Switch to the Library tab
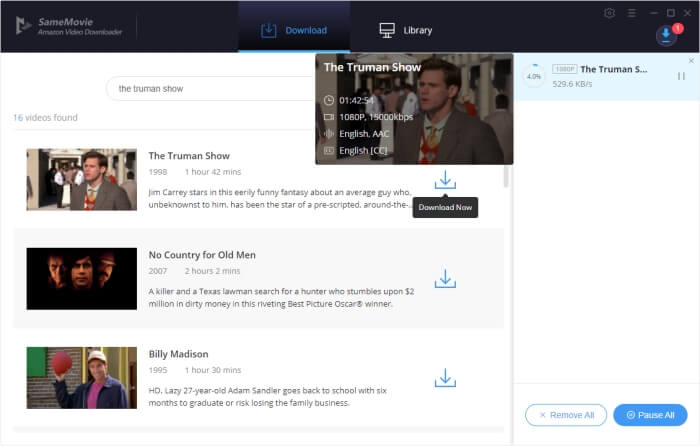Screen dimensions: 700x446 [405, 30]
